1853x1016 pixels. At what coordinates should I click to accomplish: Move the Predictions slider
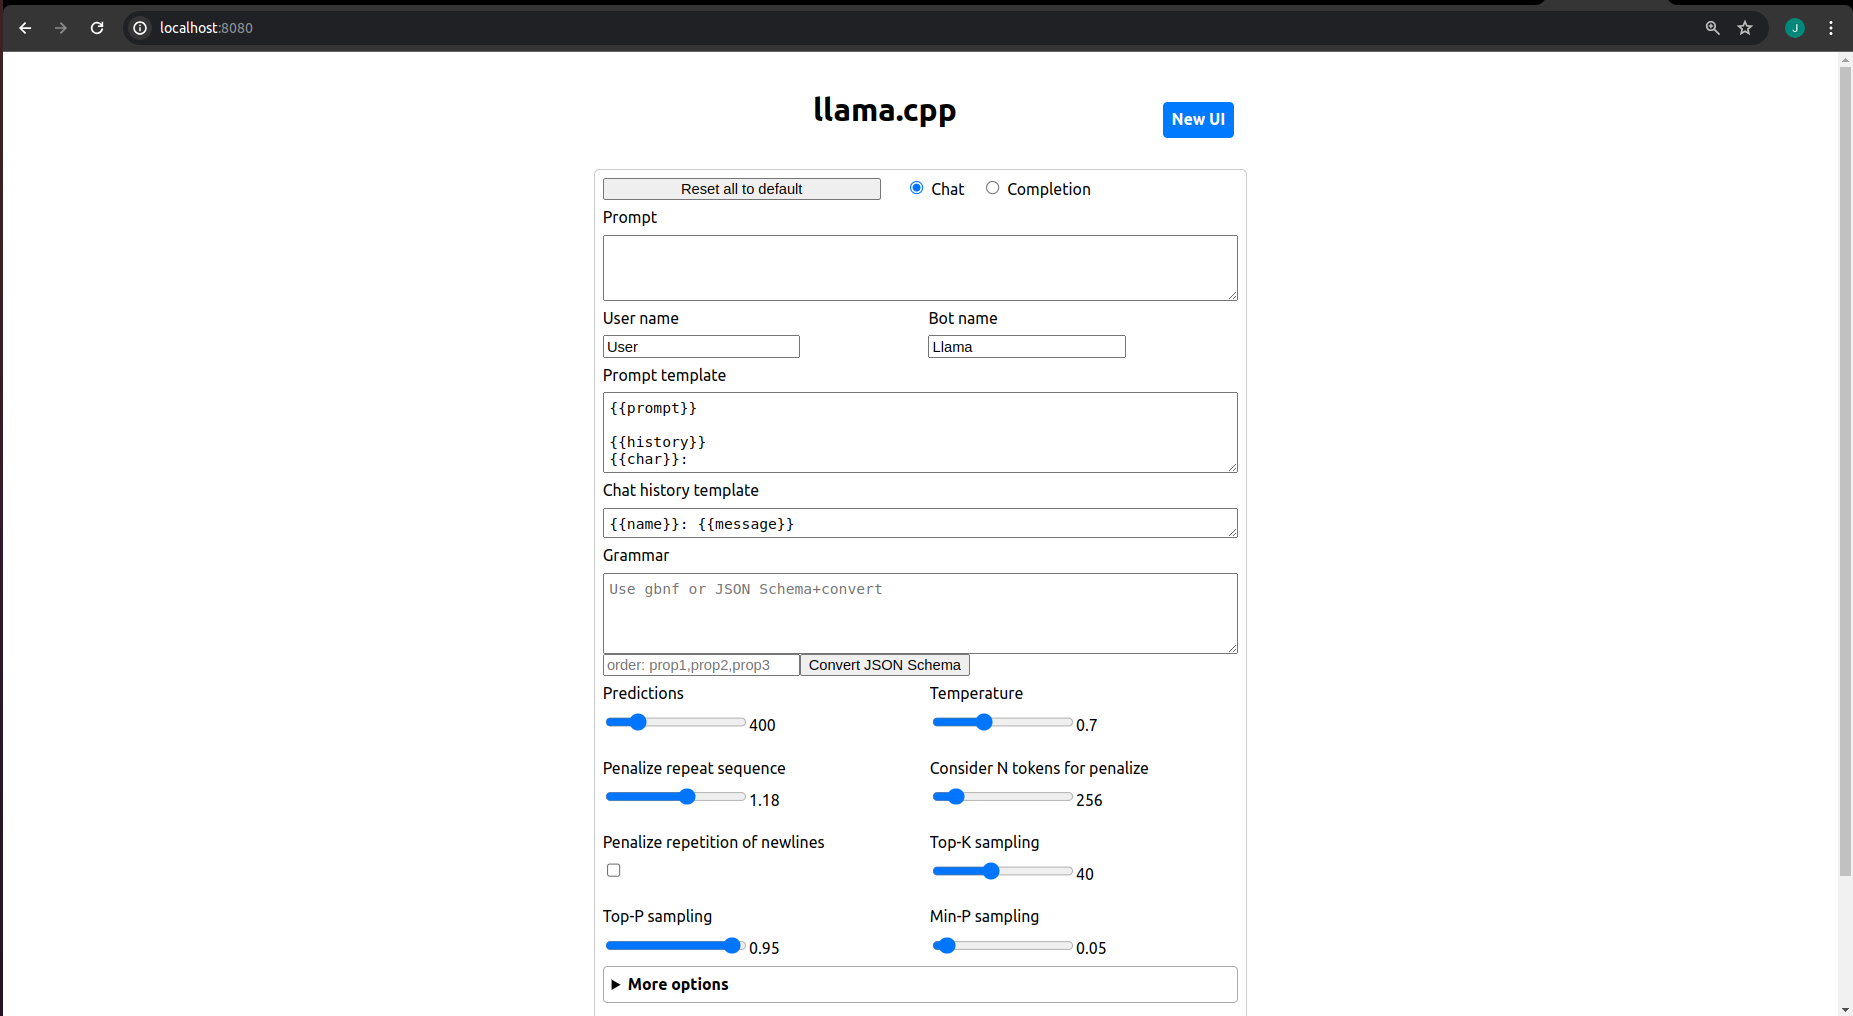638,721
